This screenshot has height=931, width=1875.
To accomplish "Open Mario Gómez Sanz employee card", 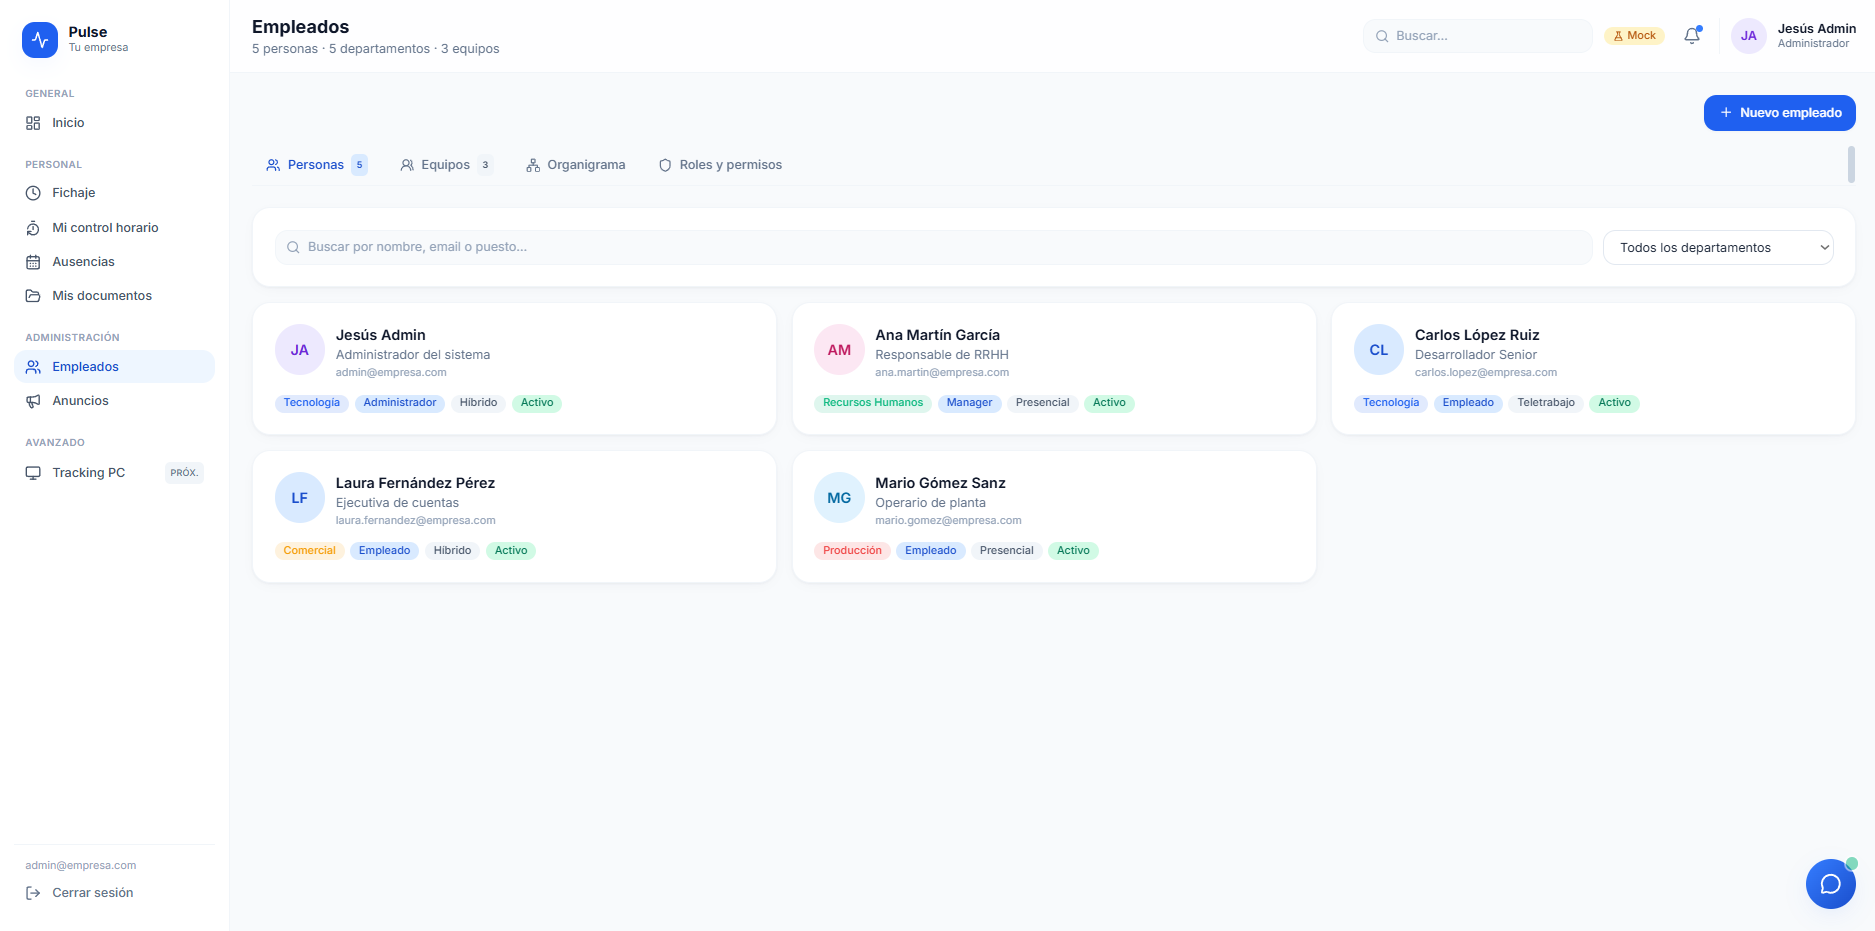I will point(1054,517).
